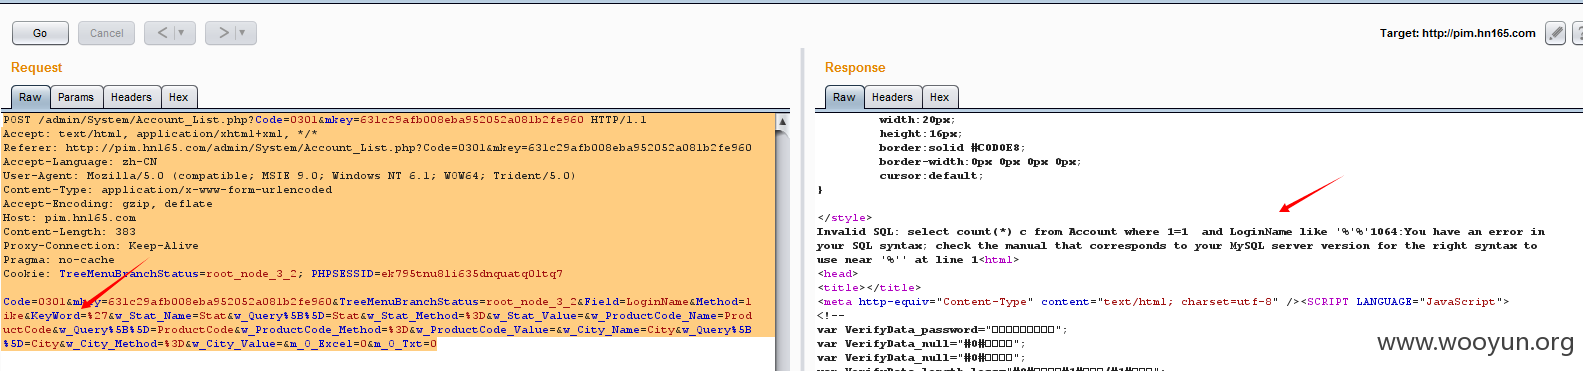Click the Content-Type header line in request

click(x=167, y=190)
